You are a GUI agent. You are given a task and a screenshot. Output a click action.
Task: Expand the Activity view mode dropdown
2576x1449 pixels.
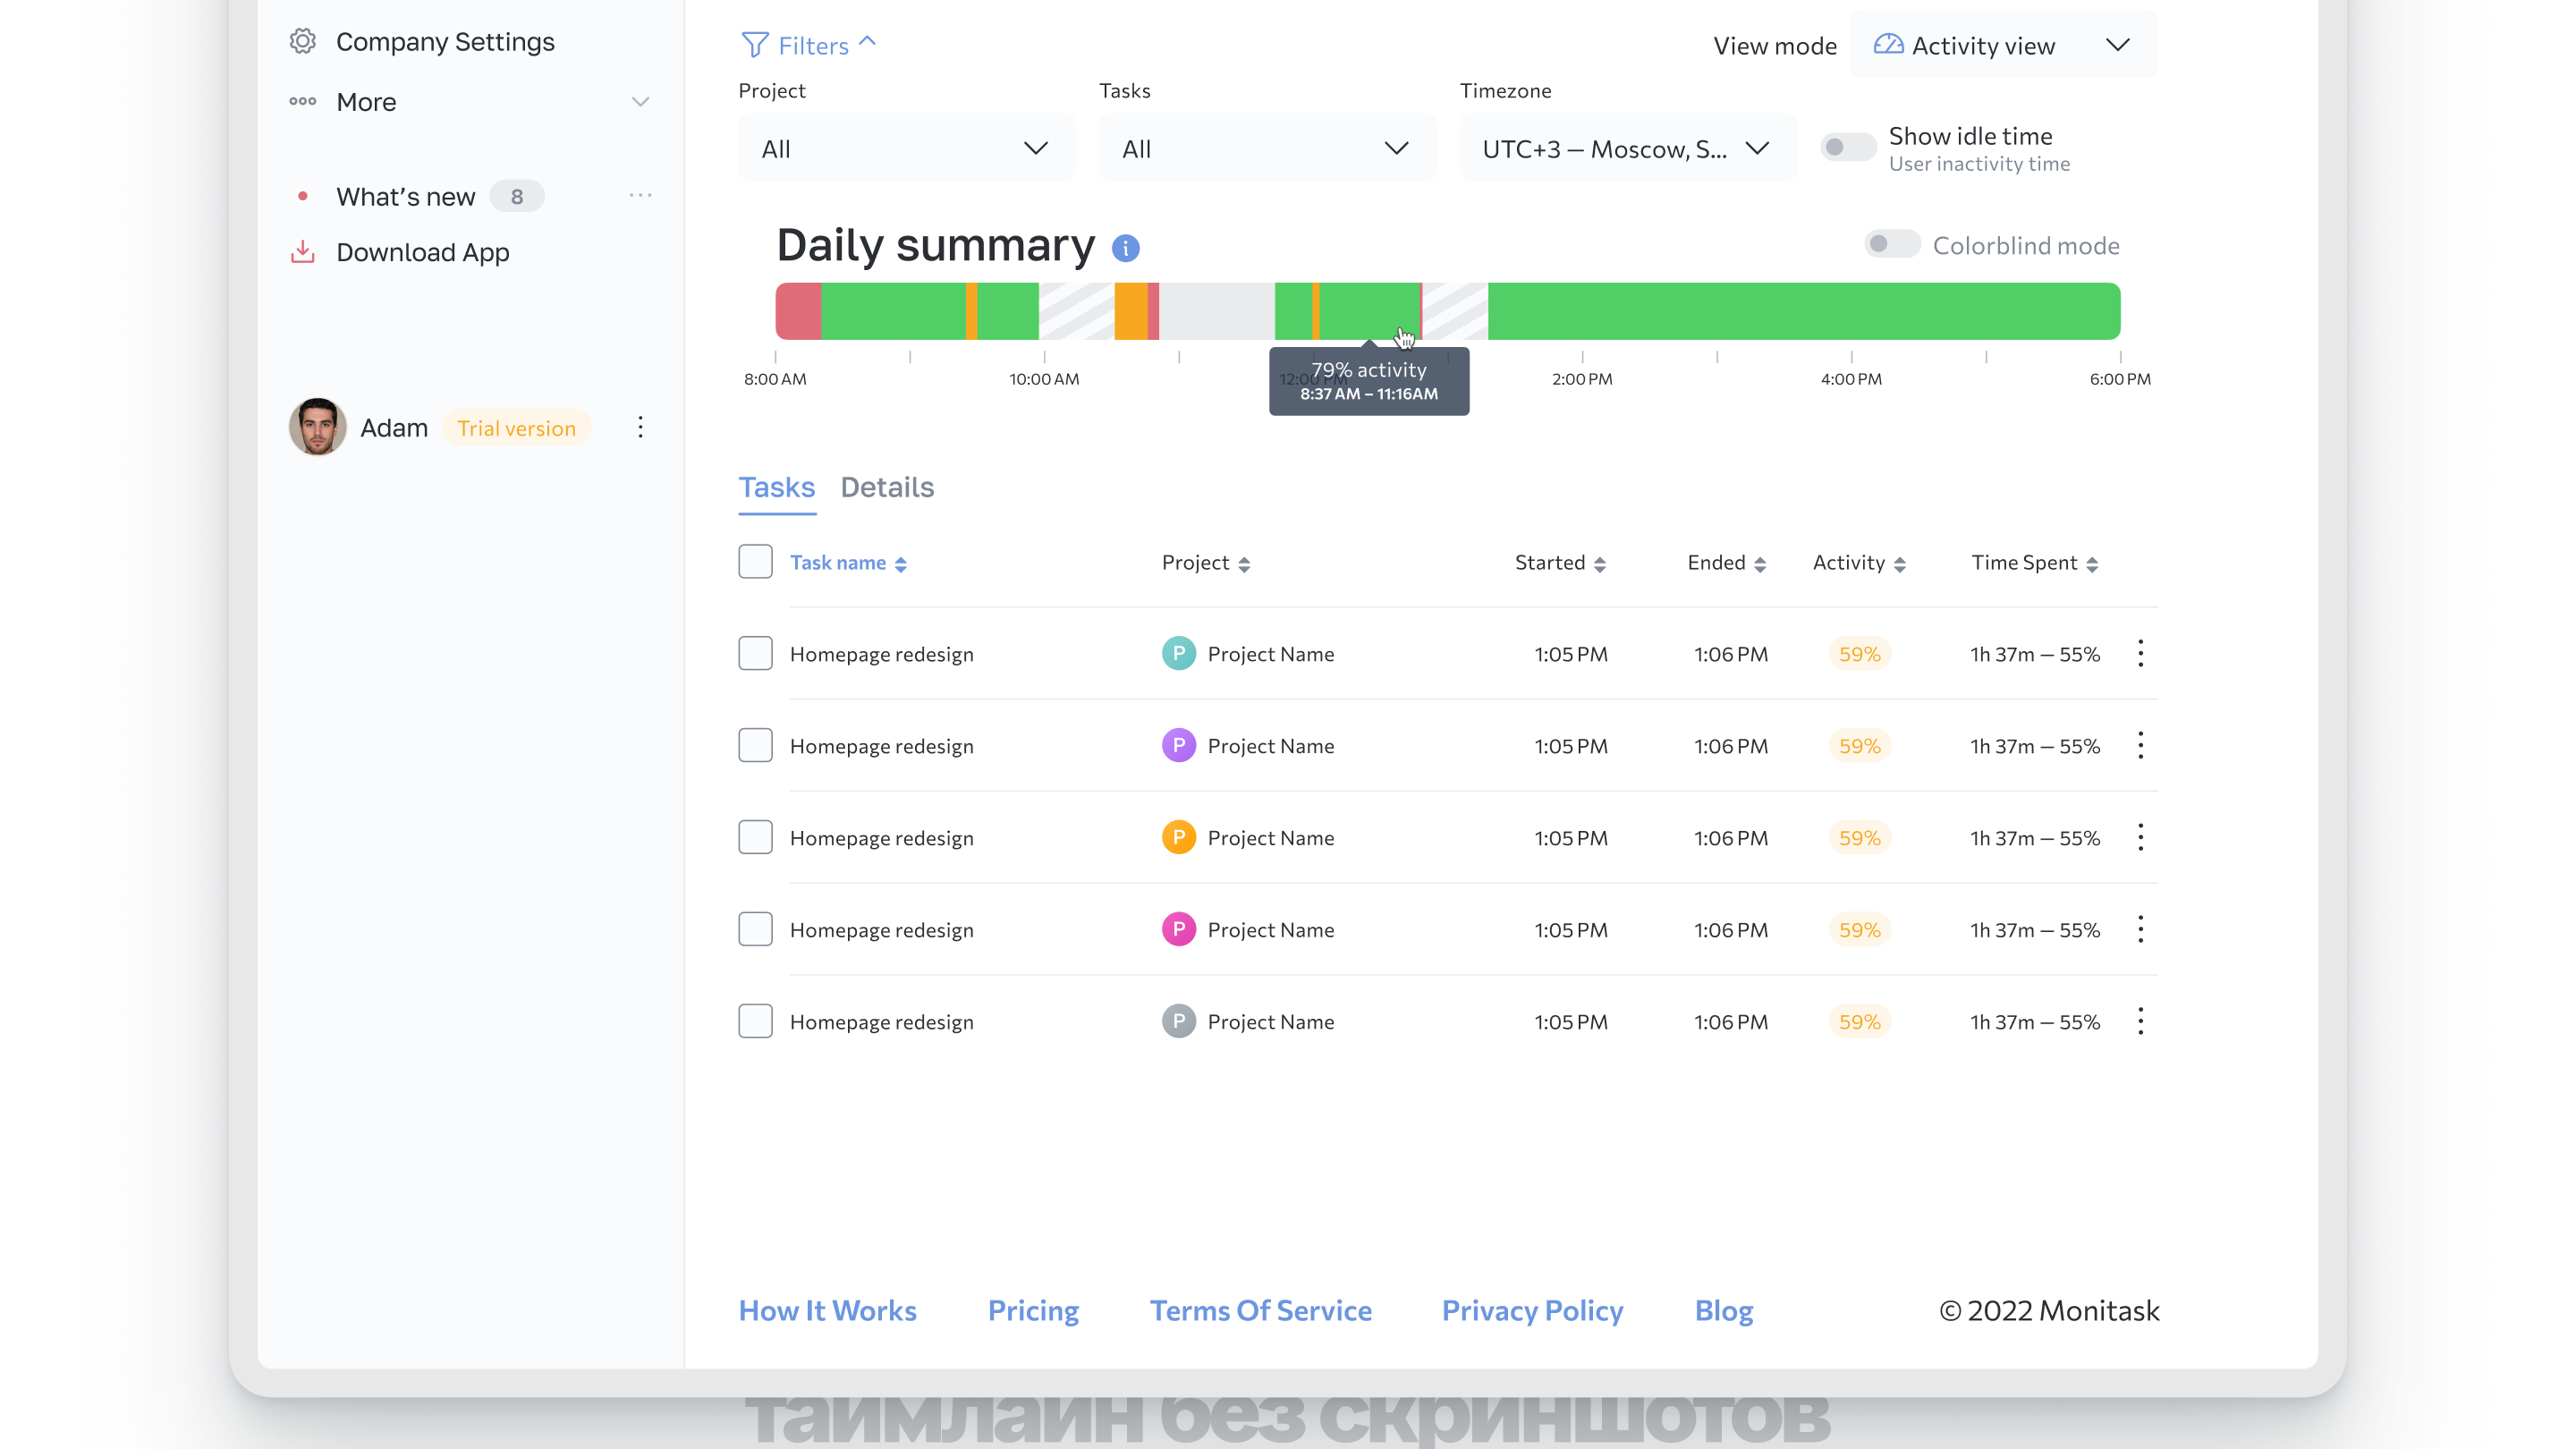tap(2003, 46)
